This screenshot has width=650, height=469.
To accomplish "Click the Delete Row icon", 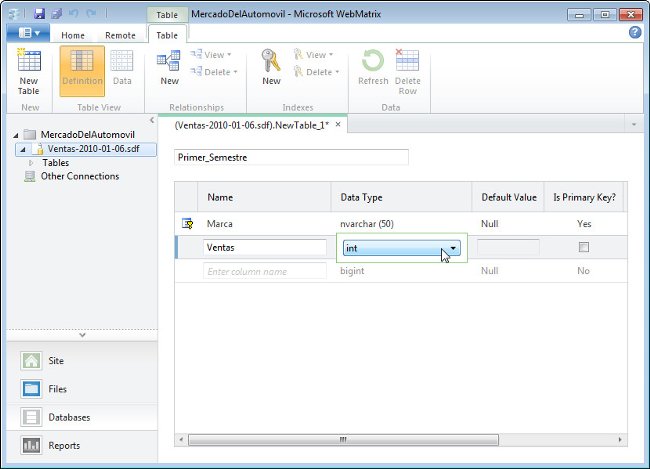I will point(407,72).
